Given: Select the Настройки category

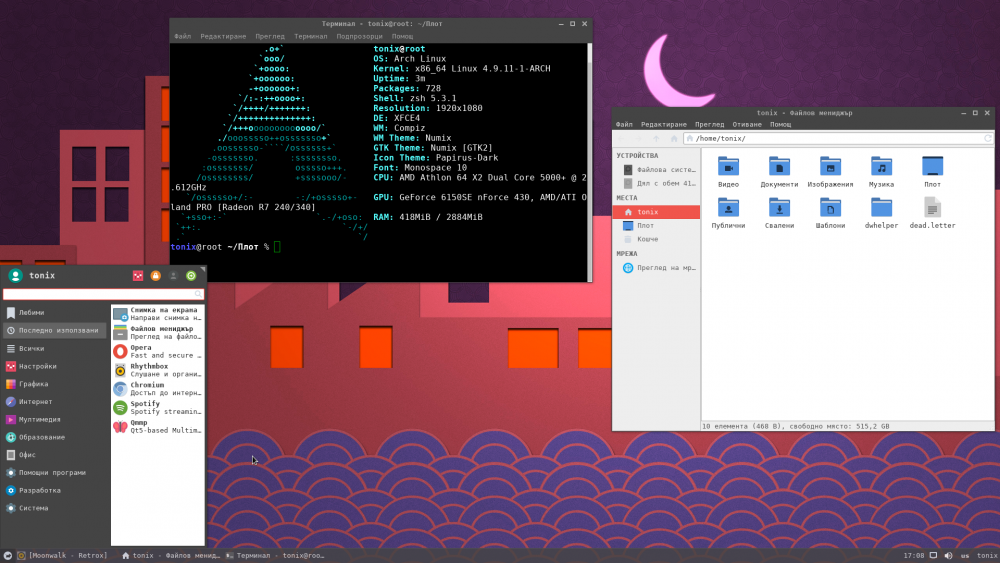Looking at the screenshot, I should 55,366.
